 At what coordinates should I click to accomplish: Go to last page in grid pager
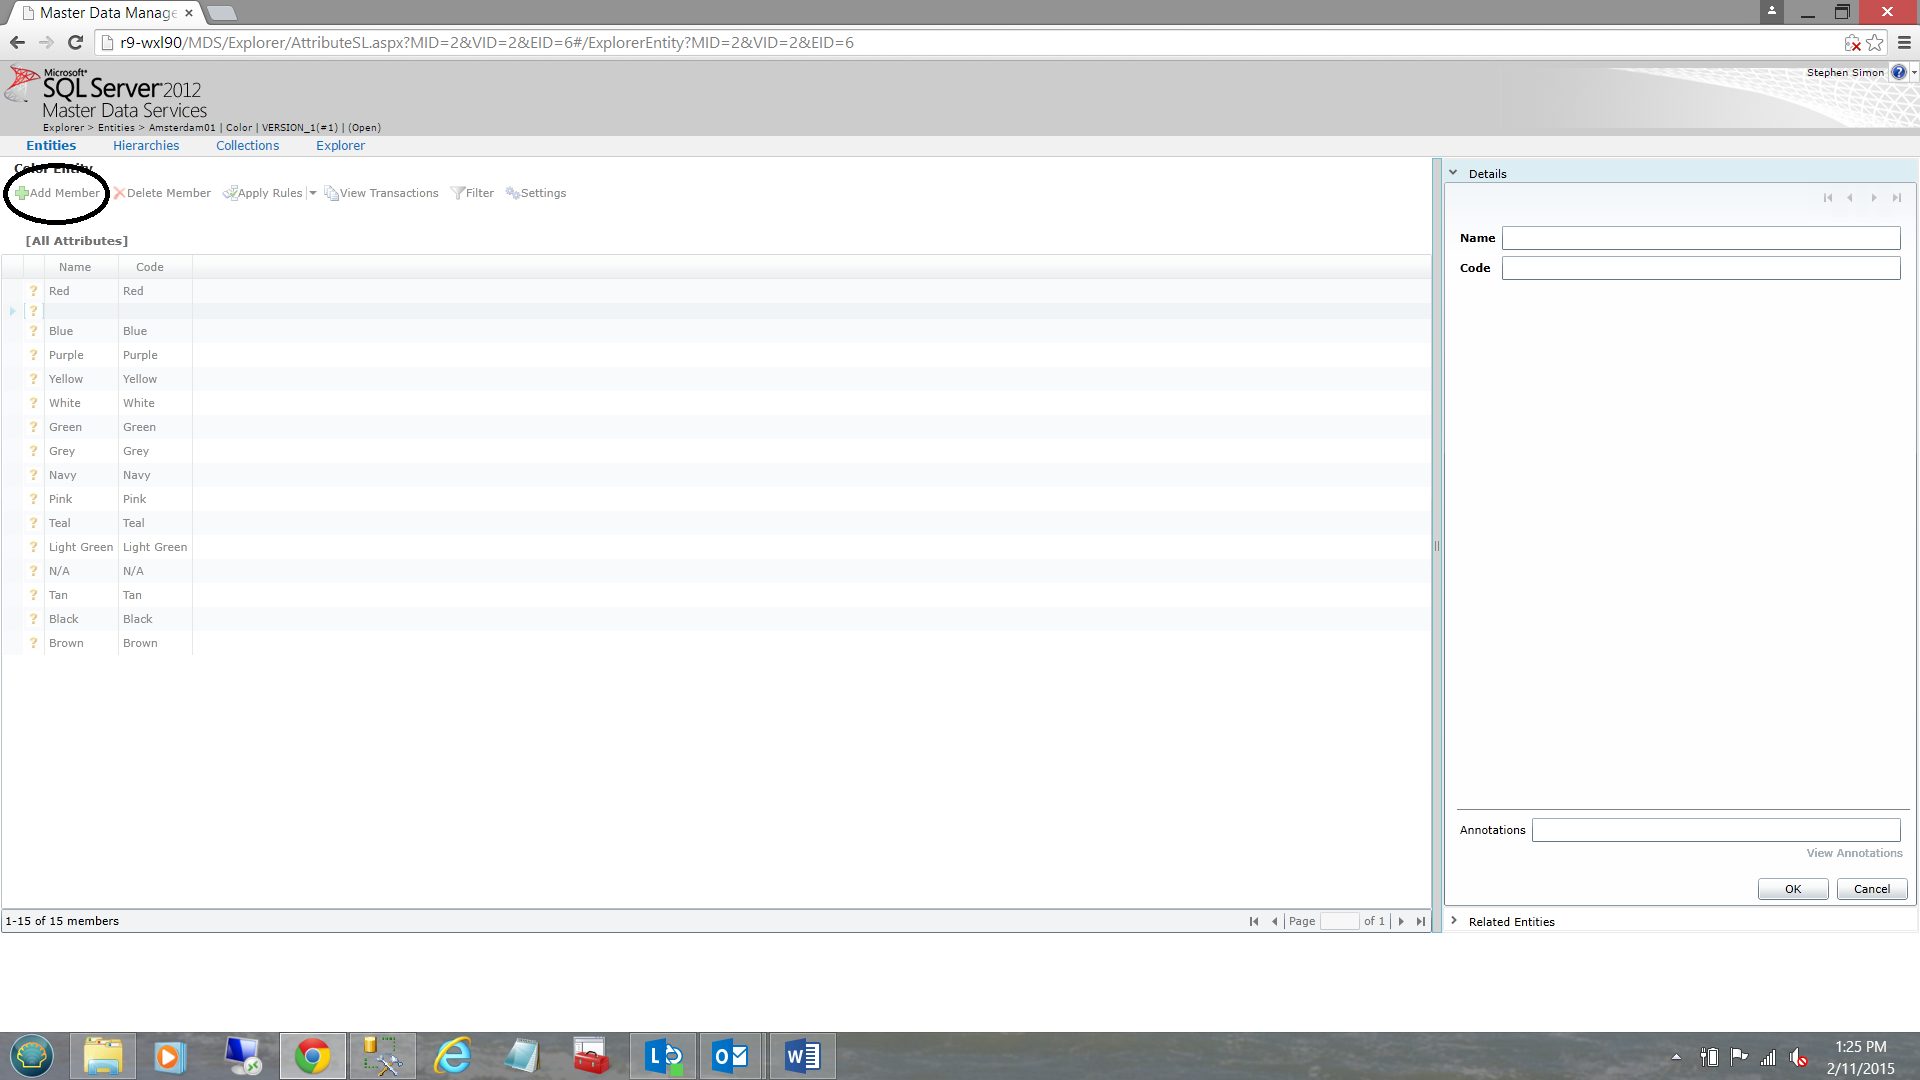1421,921
